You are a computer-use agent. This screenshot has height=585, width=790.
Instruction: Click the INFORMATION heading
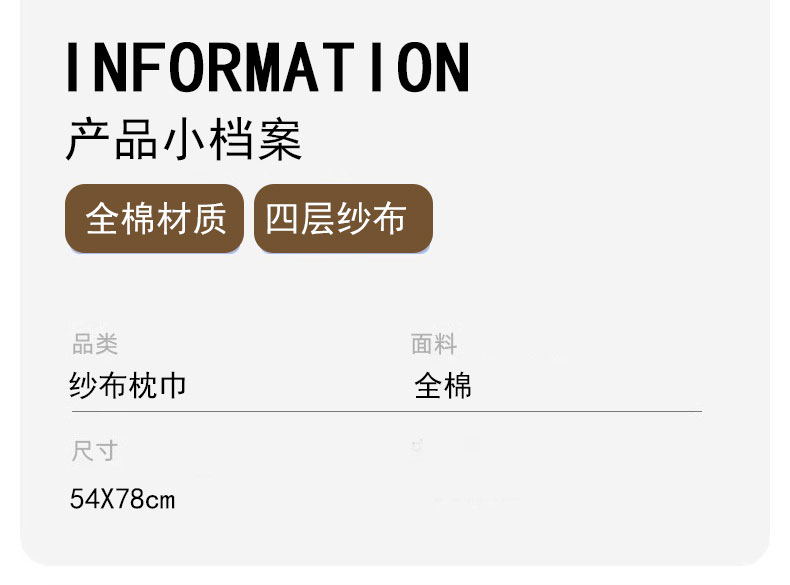pyautogui.click(x=267, y=67)
